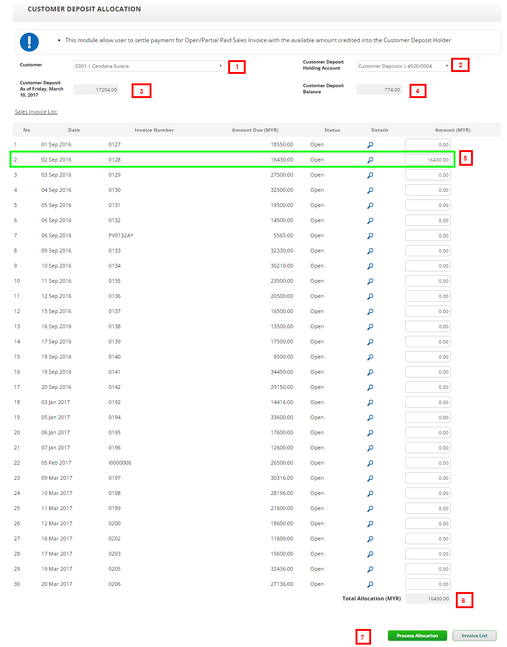Click the blue exclamation info icon
This screenshot has width=507, height=647.
click(x=29, y=42)
